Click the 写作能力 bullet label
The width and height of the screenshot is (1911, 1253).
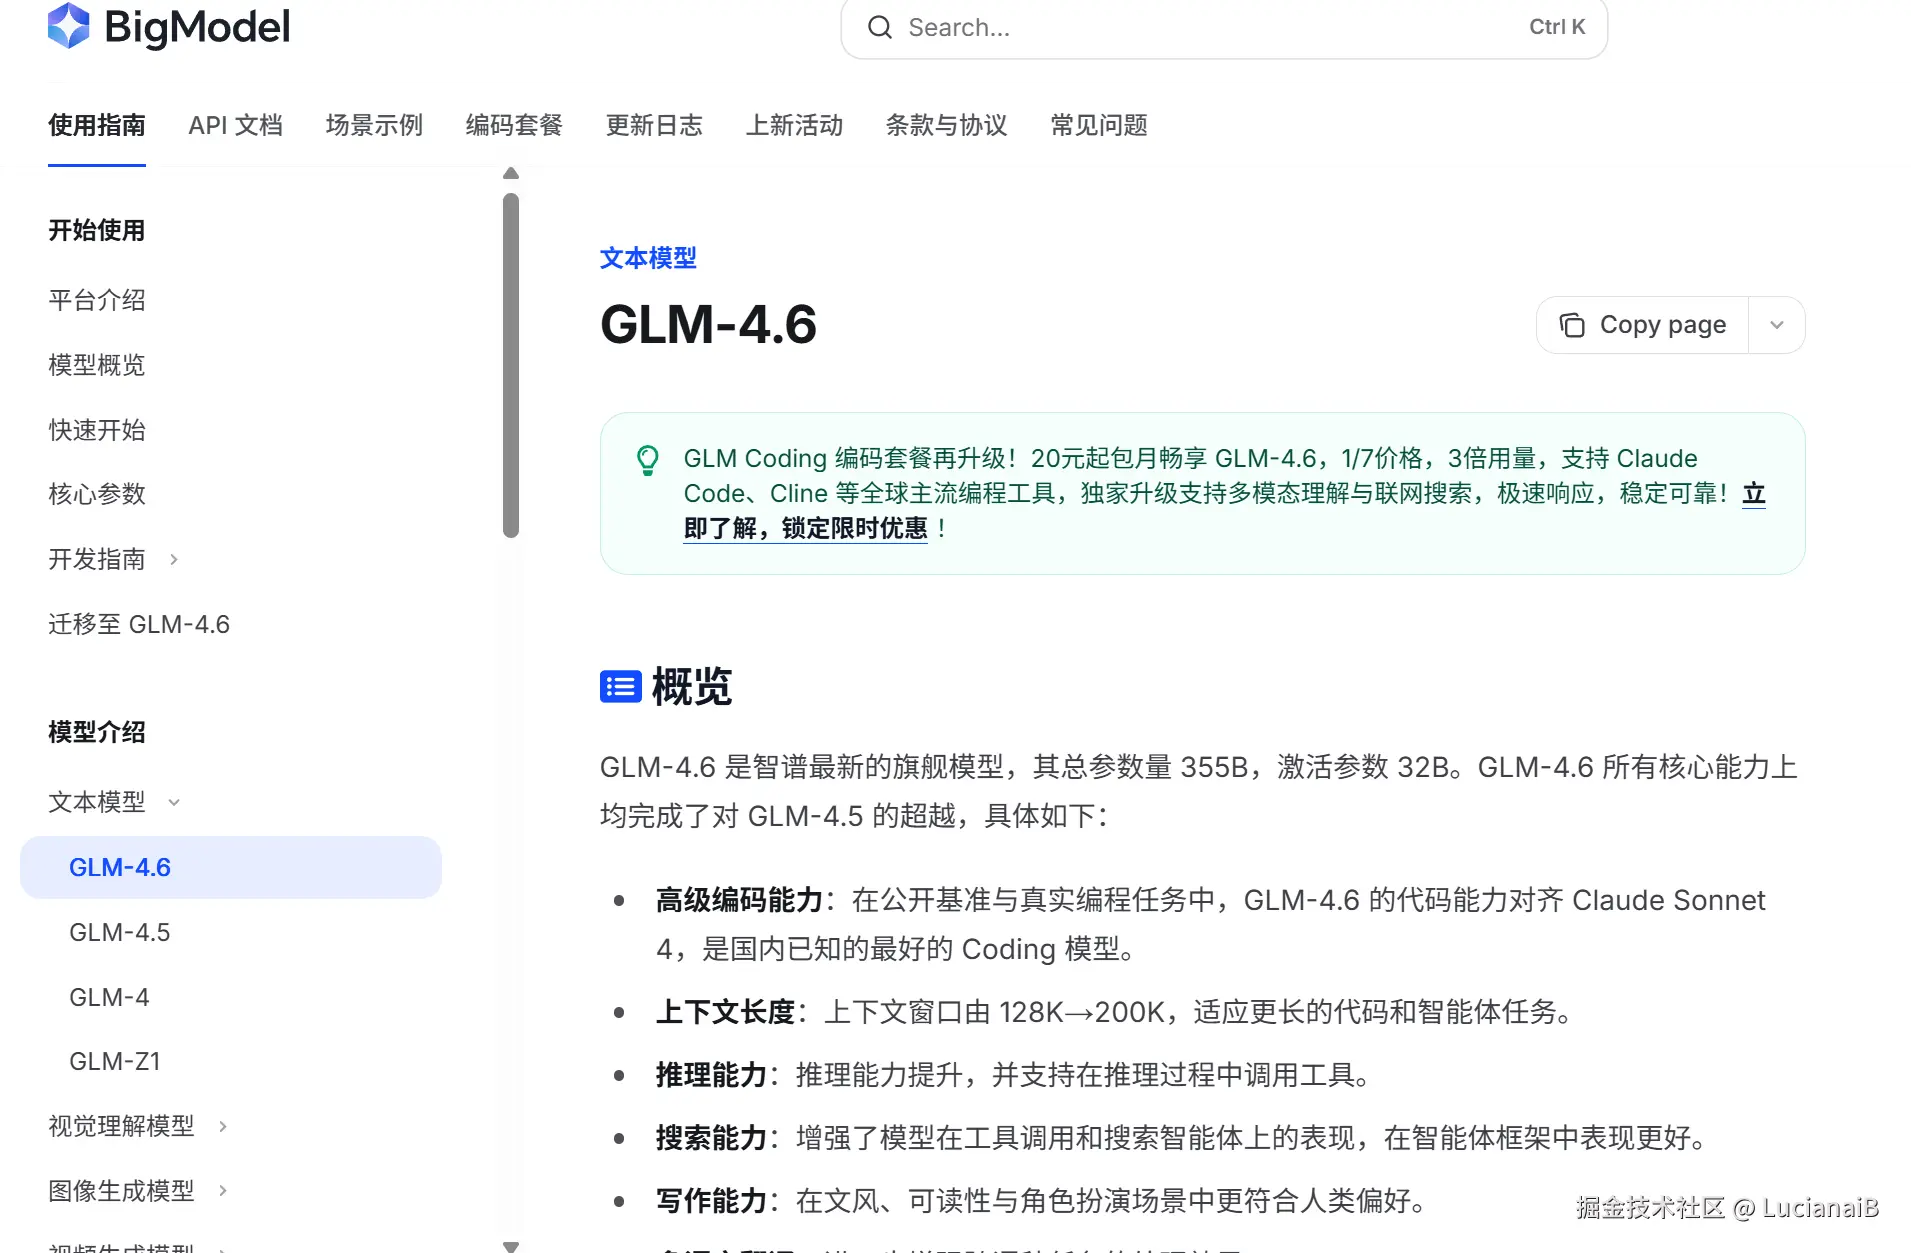711,1201
